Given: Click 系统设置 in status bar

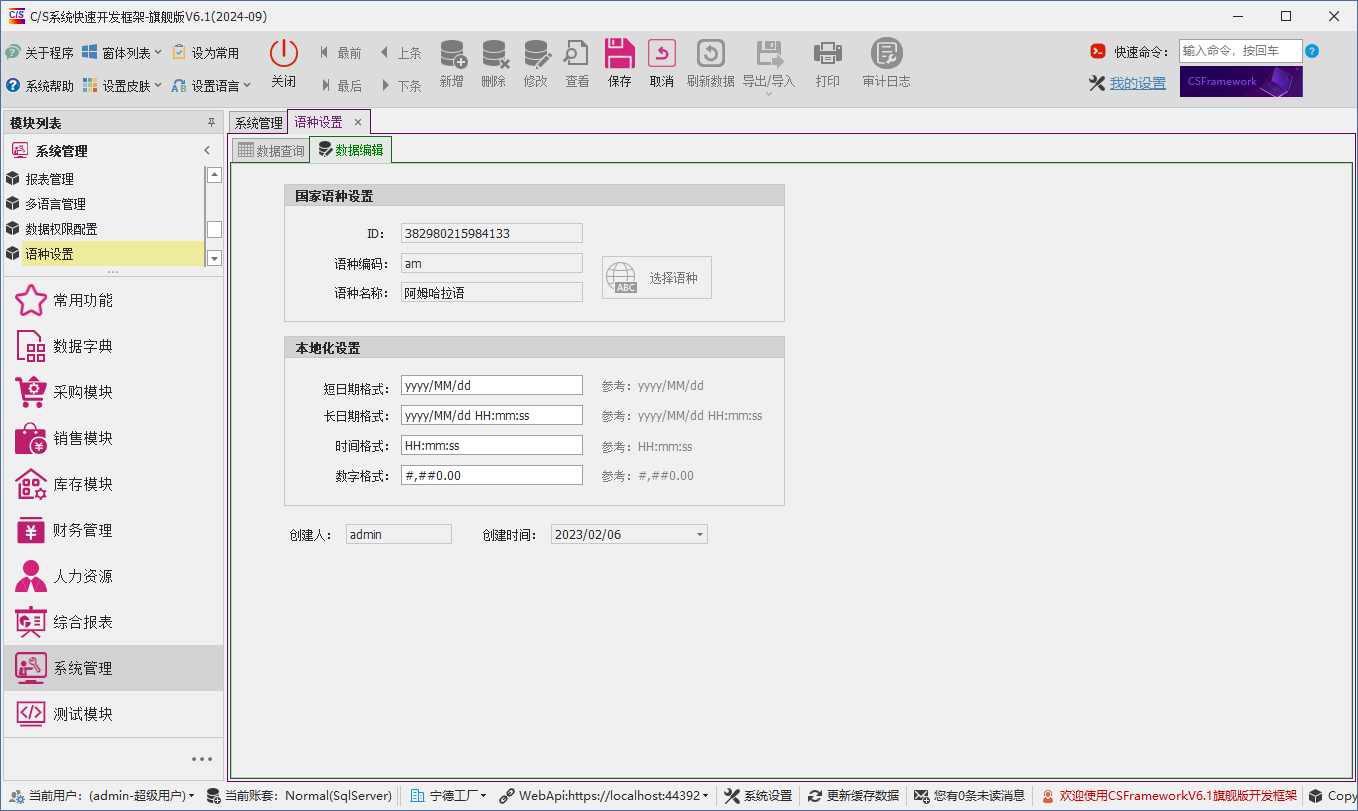Looking at the screenshot, I should tap(758, 796).
